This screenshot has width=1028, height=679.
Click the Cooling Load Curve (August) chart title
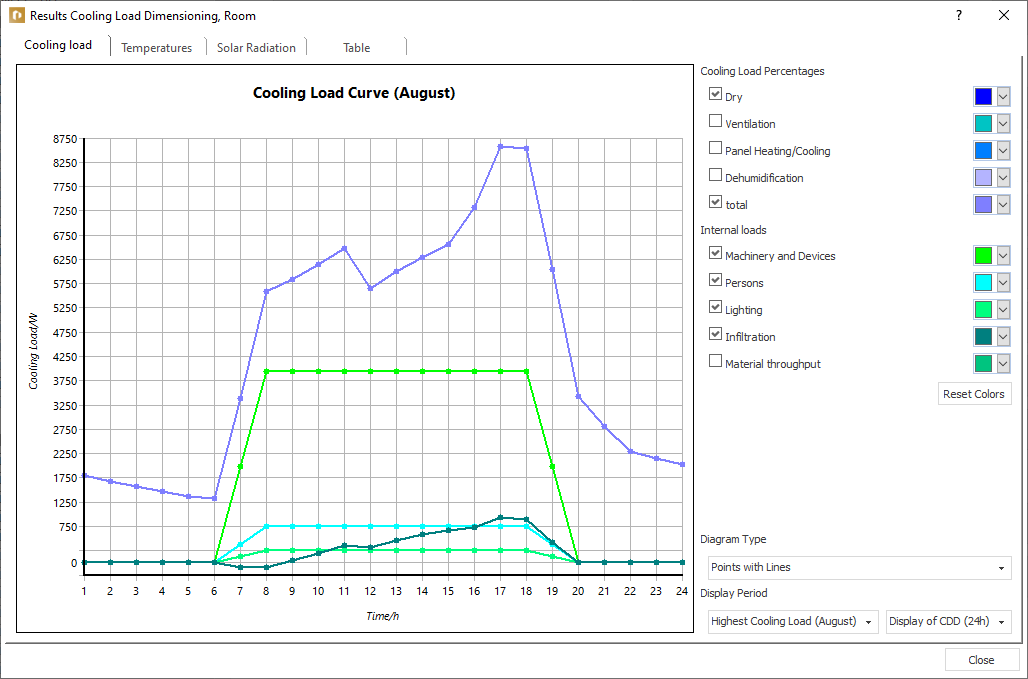tap(354, 93)
